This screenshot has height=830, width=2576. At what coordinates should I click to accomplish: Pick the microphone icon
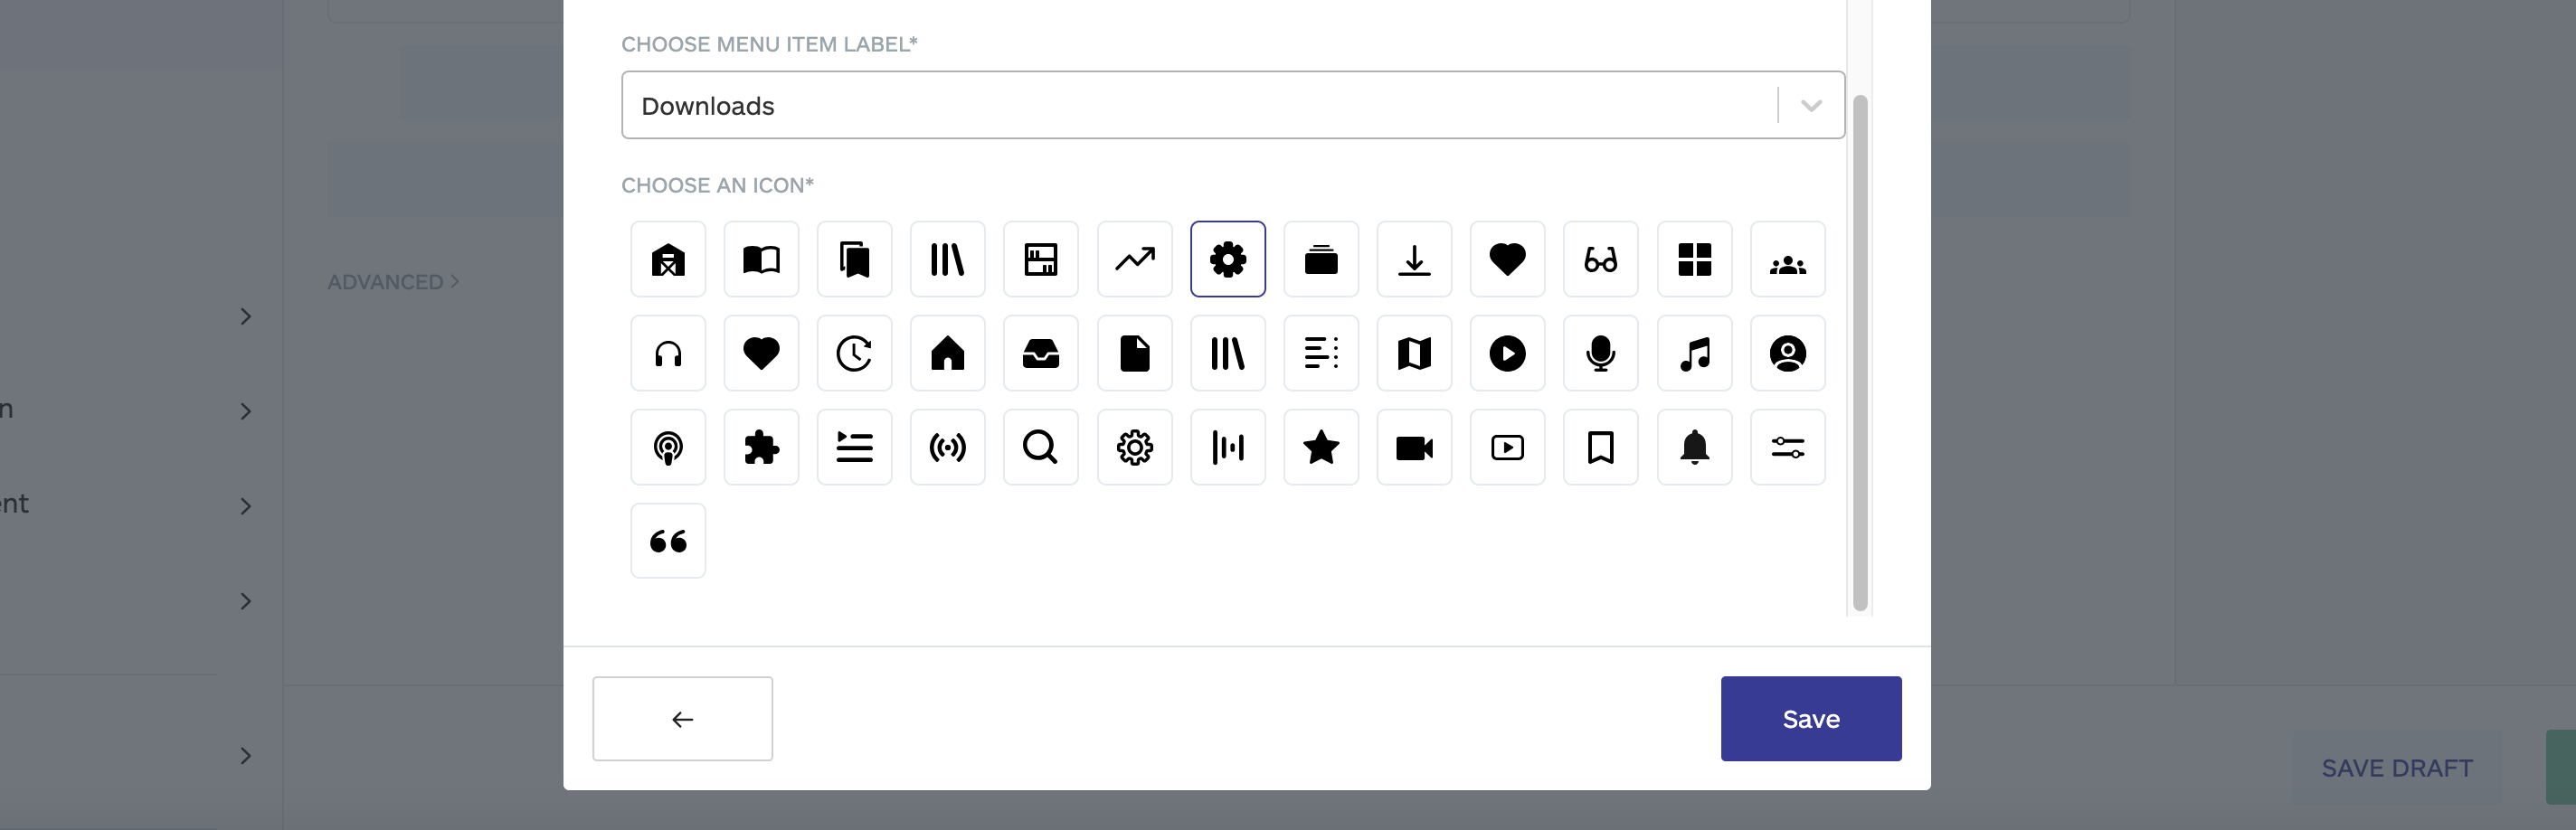(1599, 353)
